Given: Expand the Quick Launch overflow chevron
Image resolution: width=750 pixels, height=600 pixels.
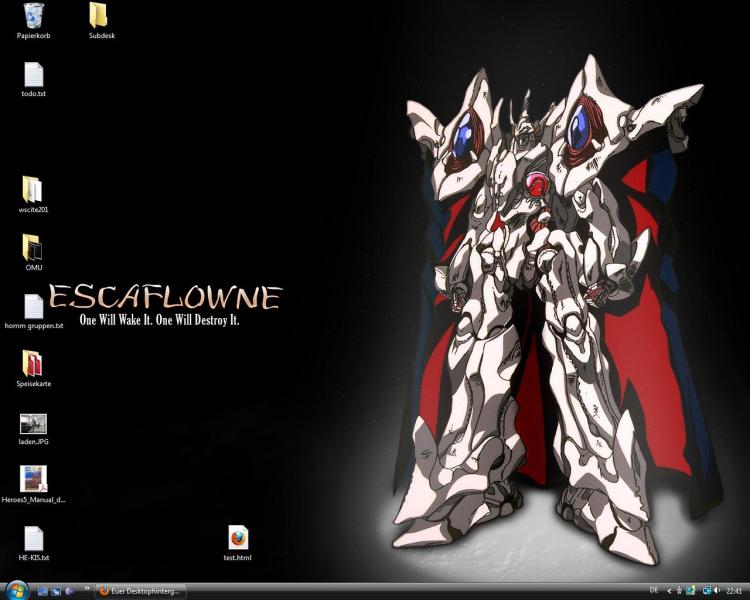Looking at the screenshot, I should (86, 590).
